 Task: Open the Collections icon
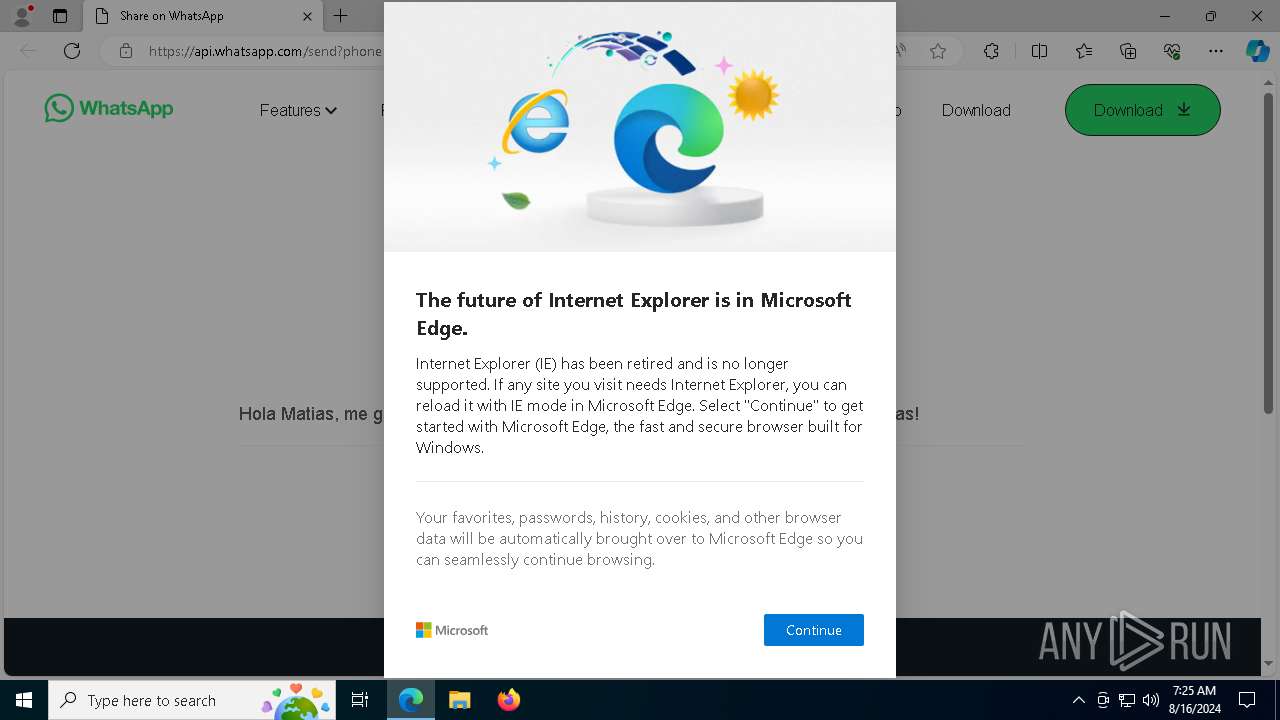tap(1128, 51)
